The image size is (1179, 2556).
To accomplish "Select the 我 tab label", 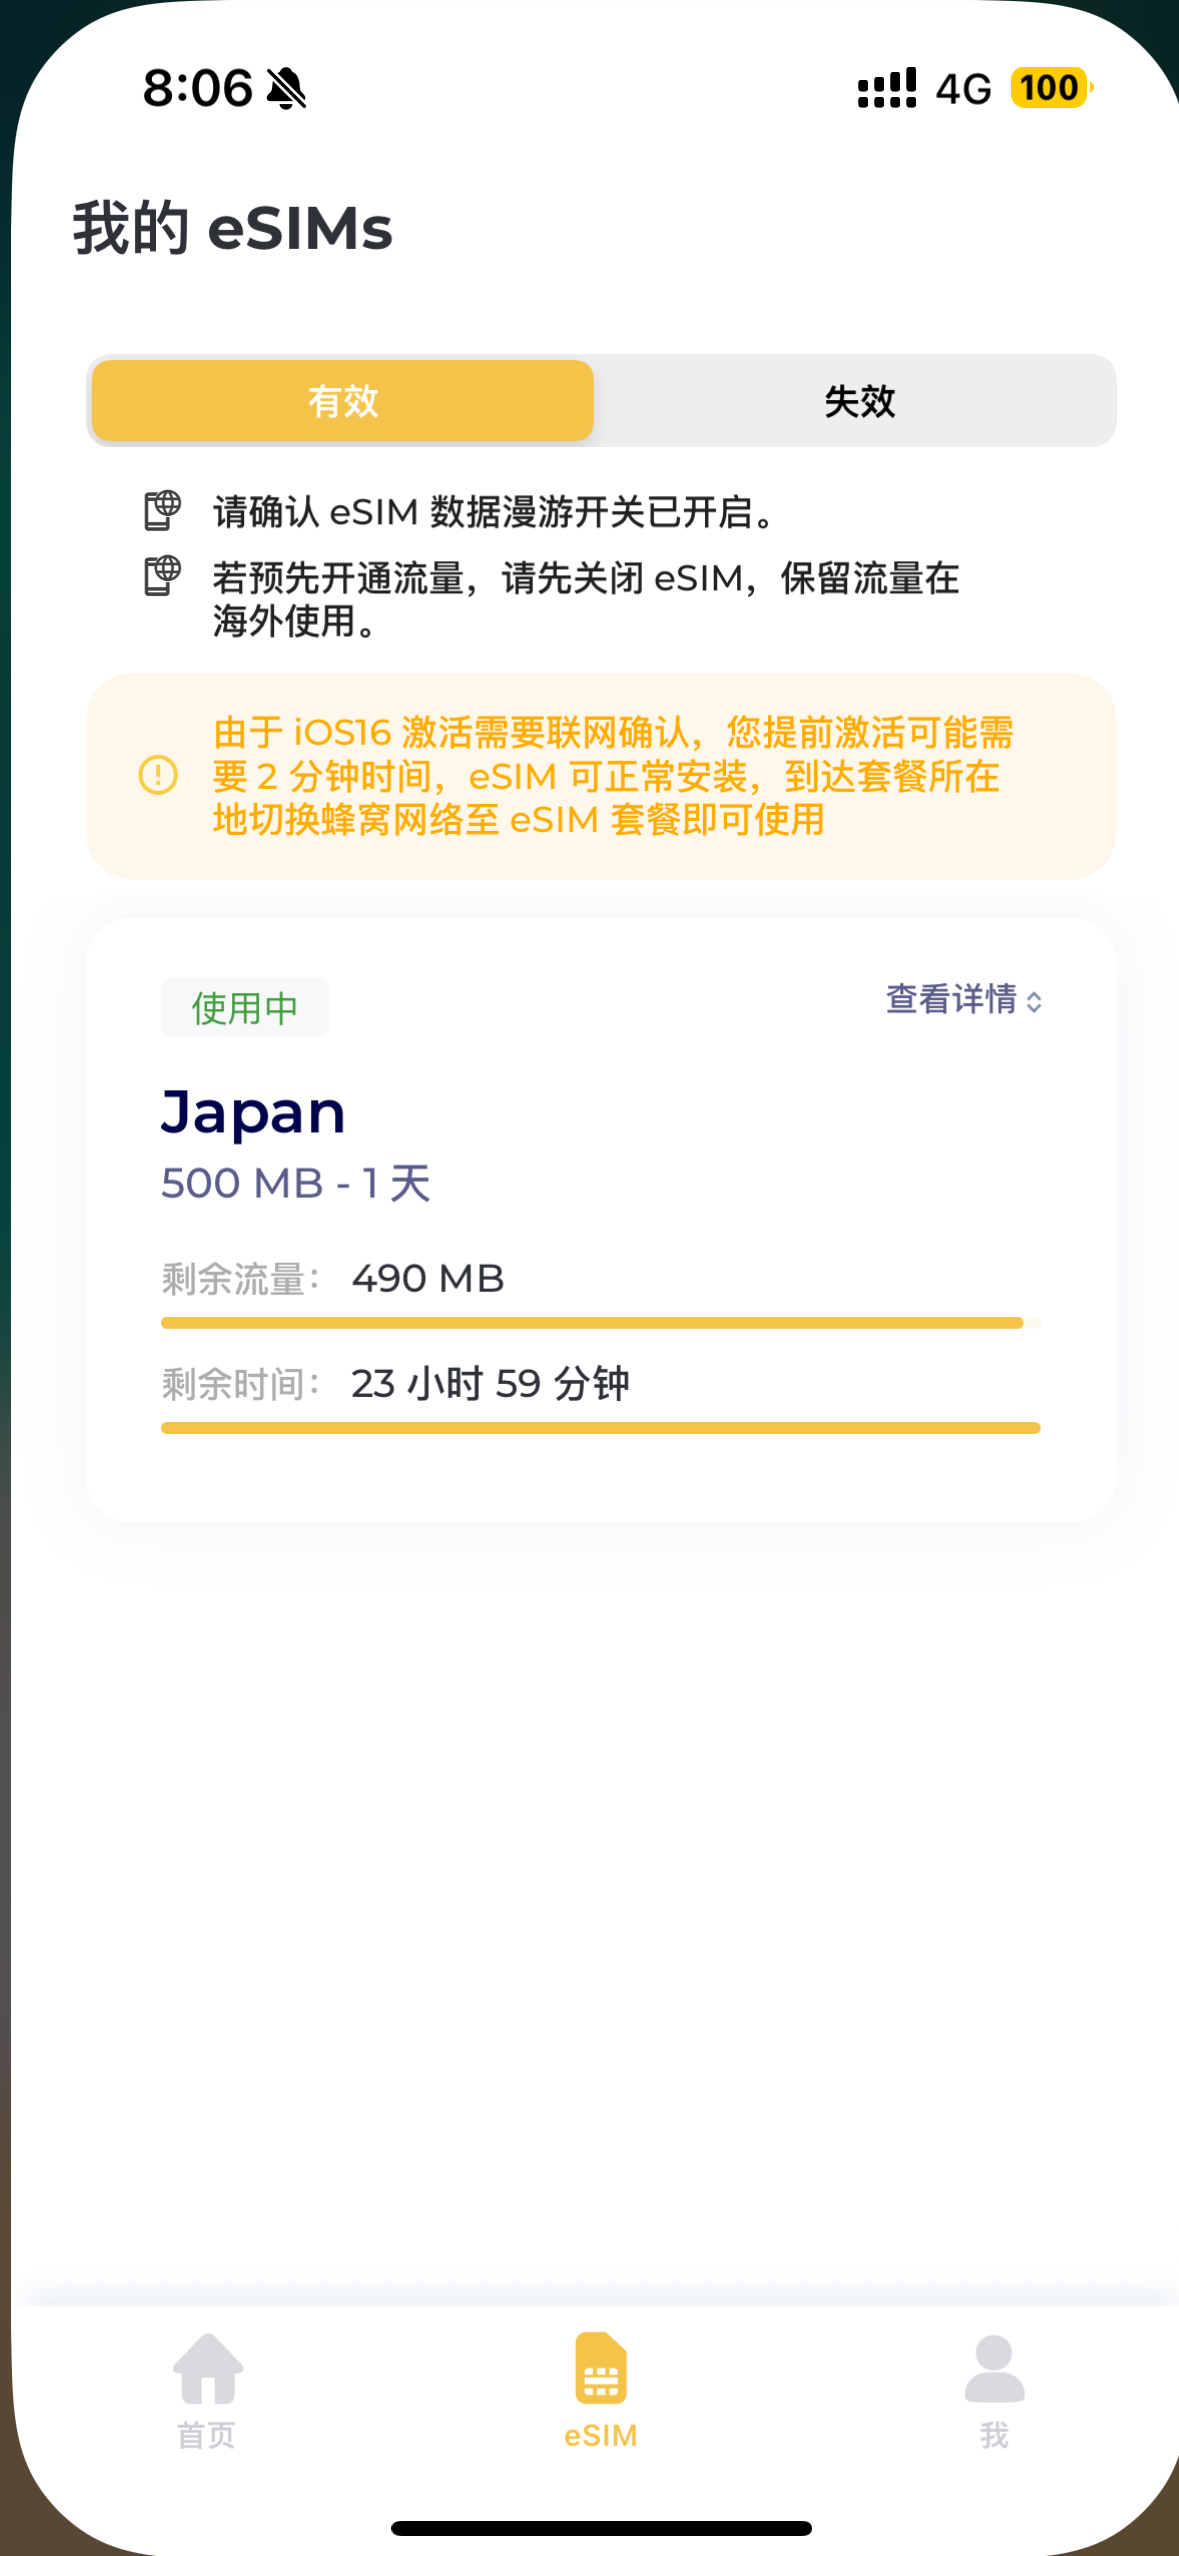I will click(994, 2435).
